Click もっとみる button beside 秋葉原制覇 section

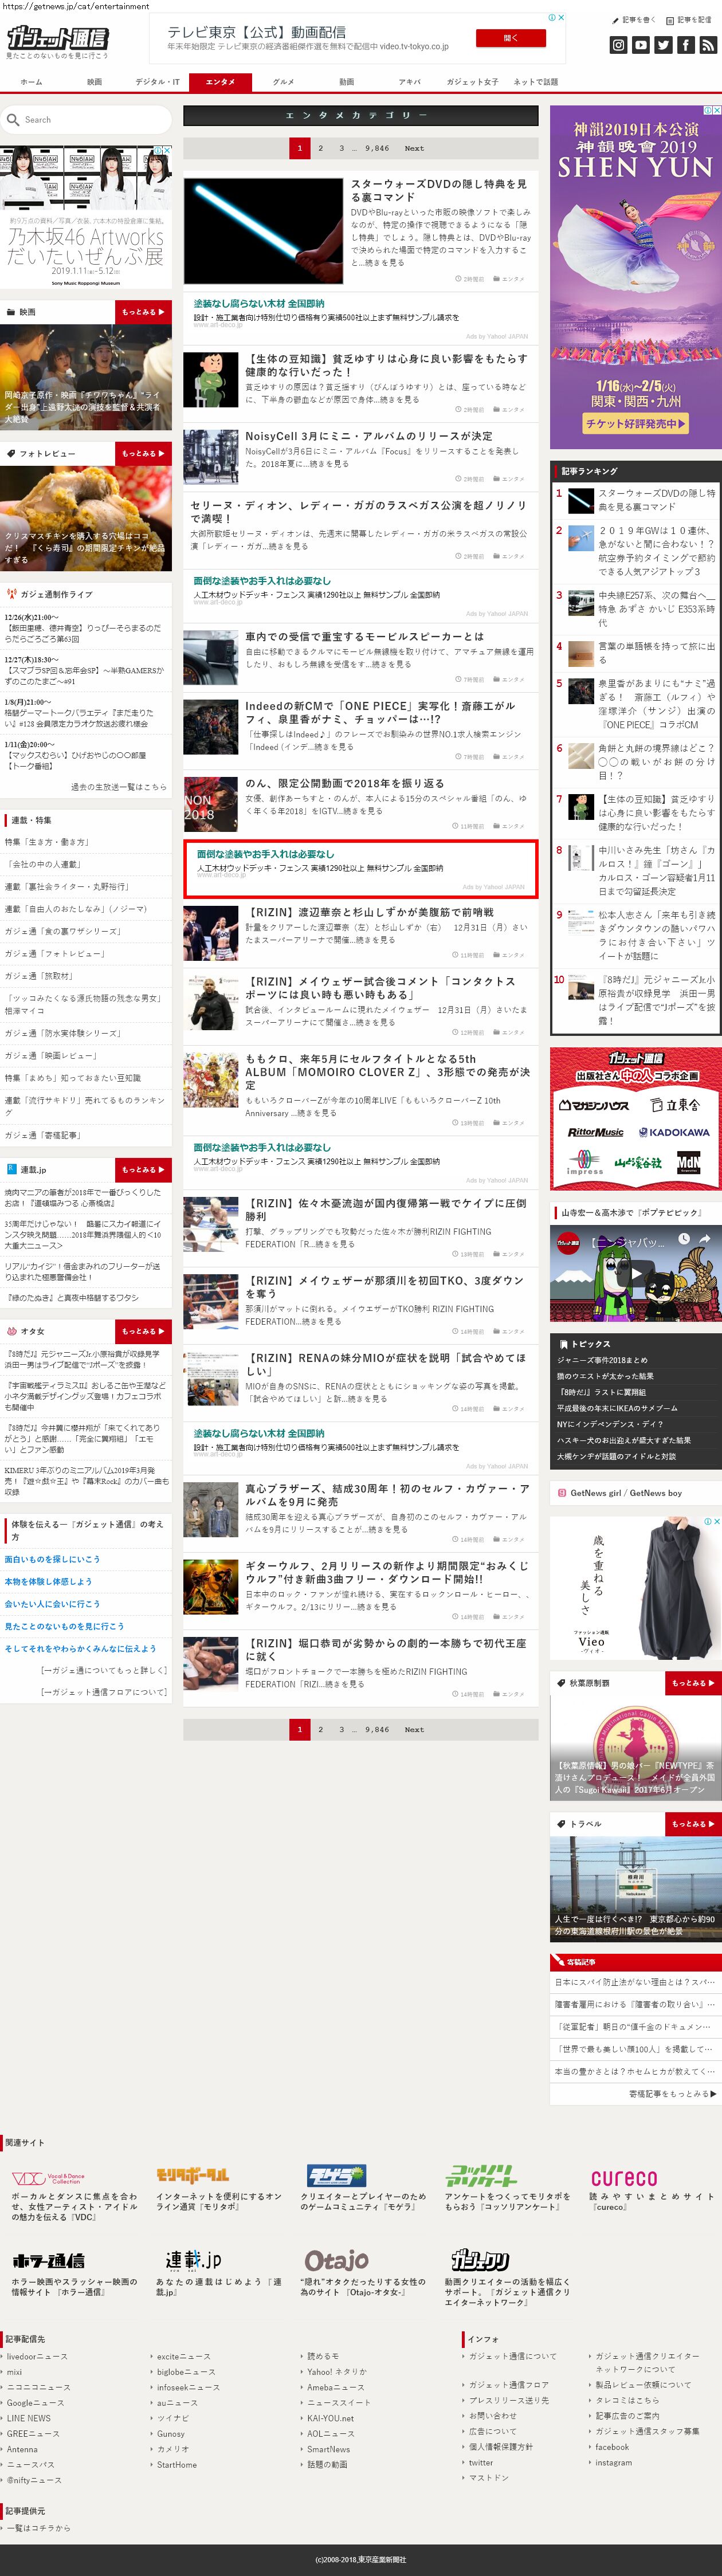pyautogui.click(x=693, y=1683)
